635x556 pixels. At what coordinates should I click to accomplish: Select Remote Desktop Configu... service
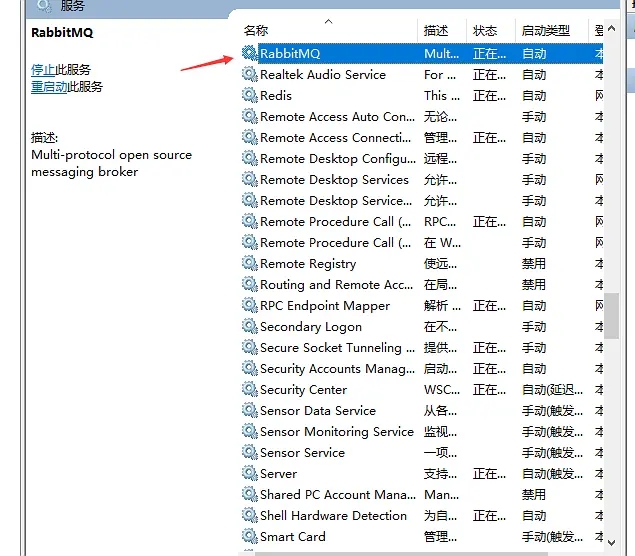coord(338,159)
